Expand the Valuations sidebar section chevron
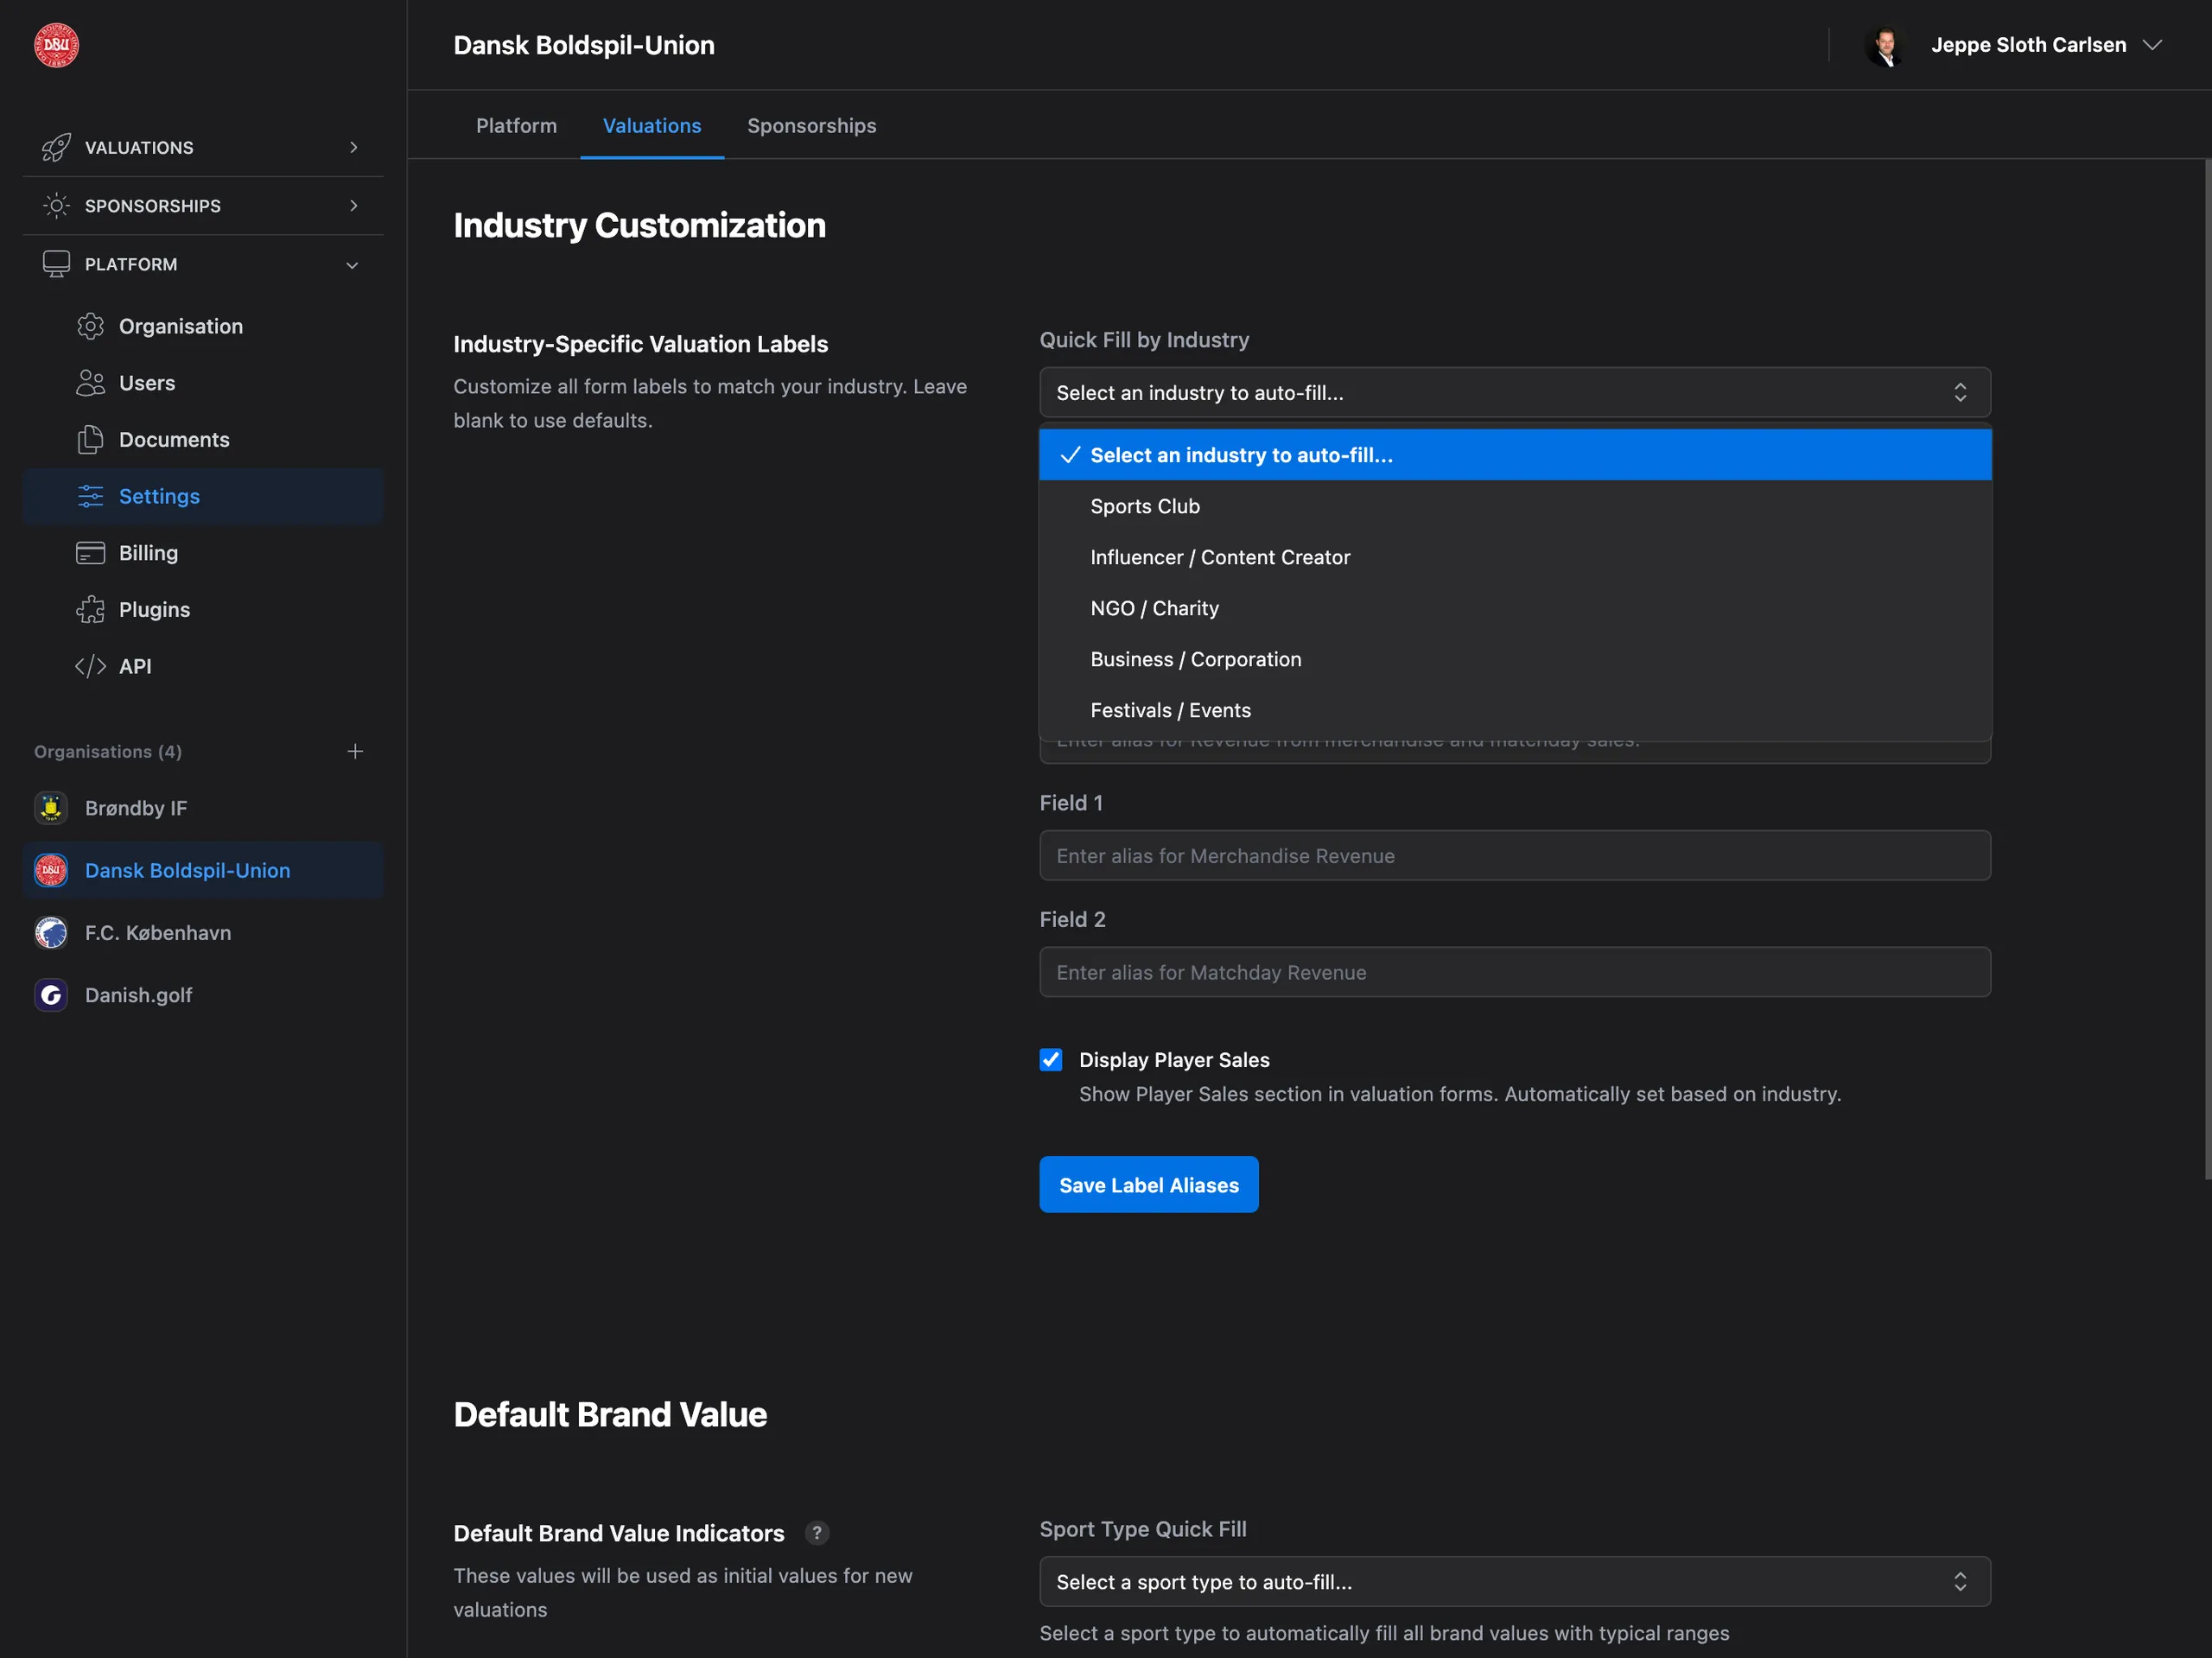This screenshot has height=1658, width=2212. point(353,147)
